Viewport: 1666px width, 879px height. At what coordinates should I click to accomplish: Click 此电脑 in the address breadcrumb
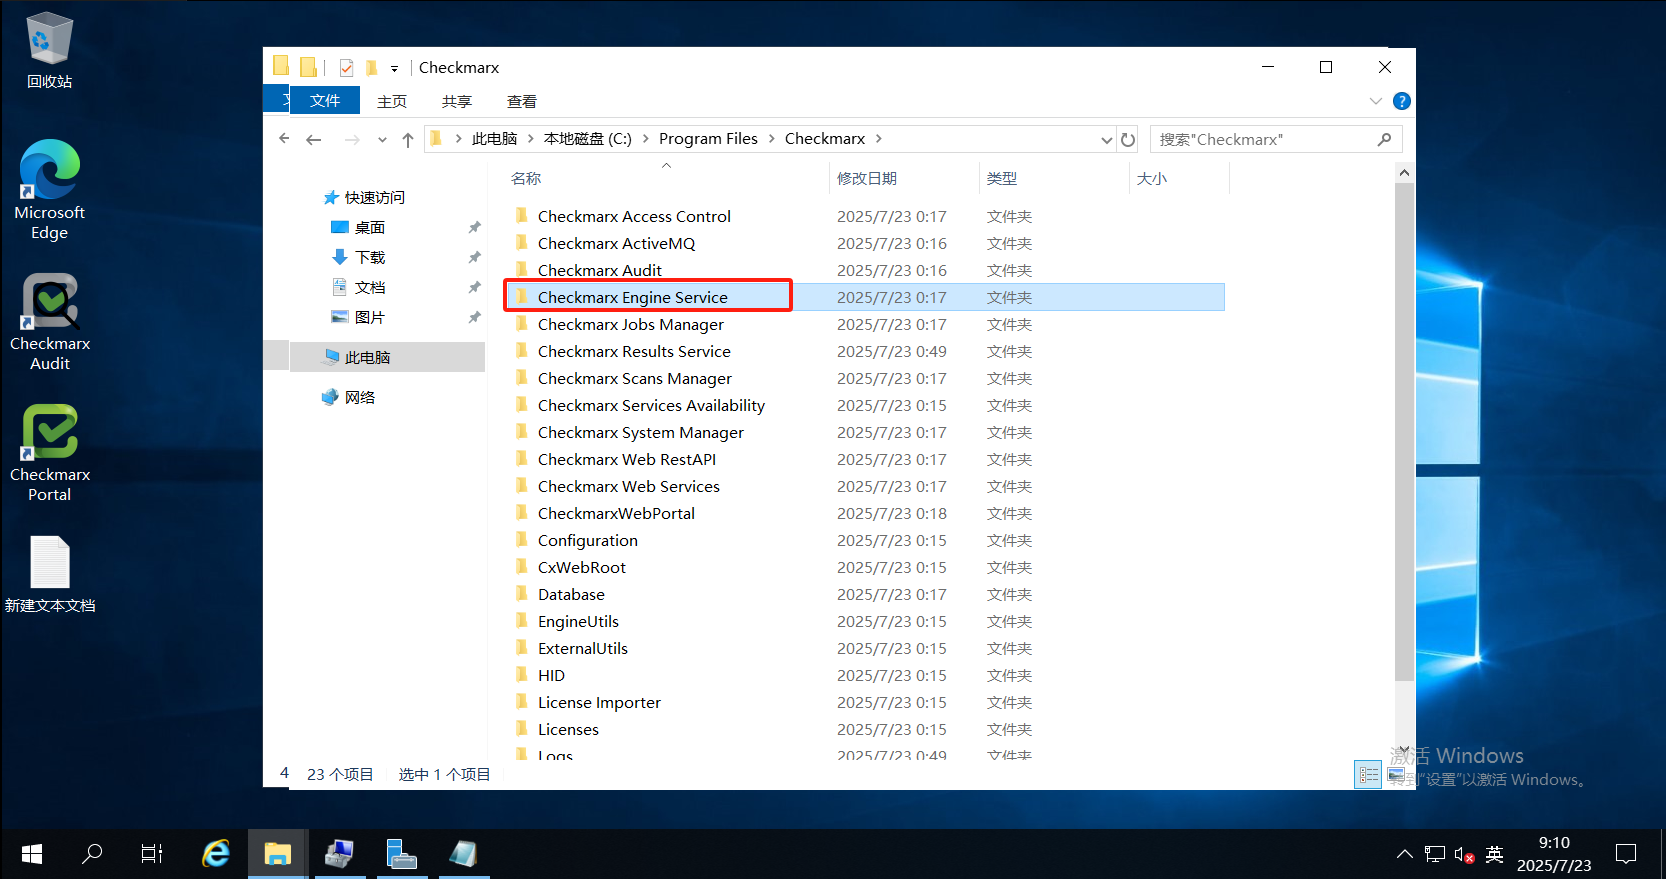pyautogui.click(x=494, y=139)
